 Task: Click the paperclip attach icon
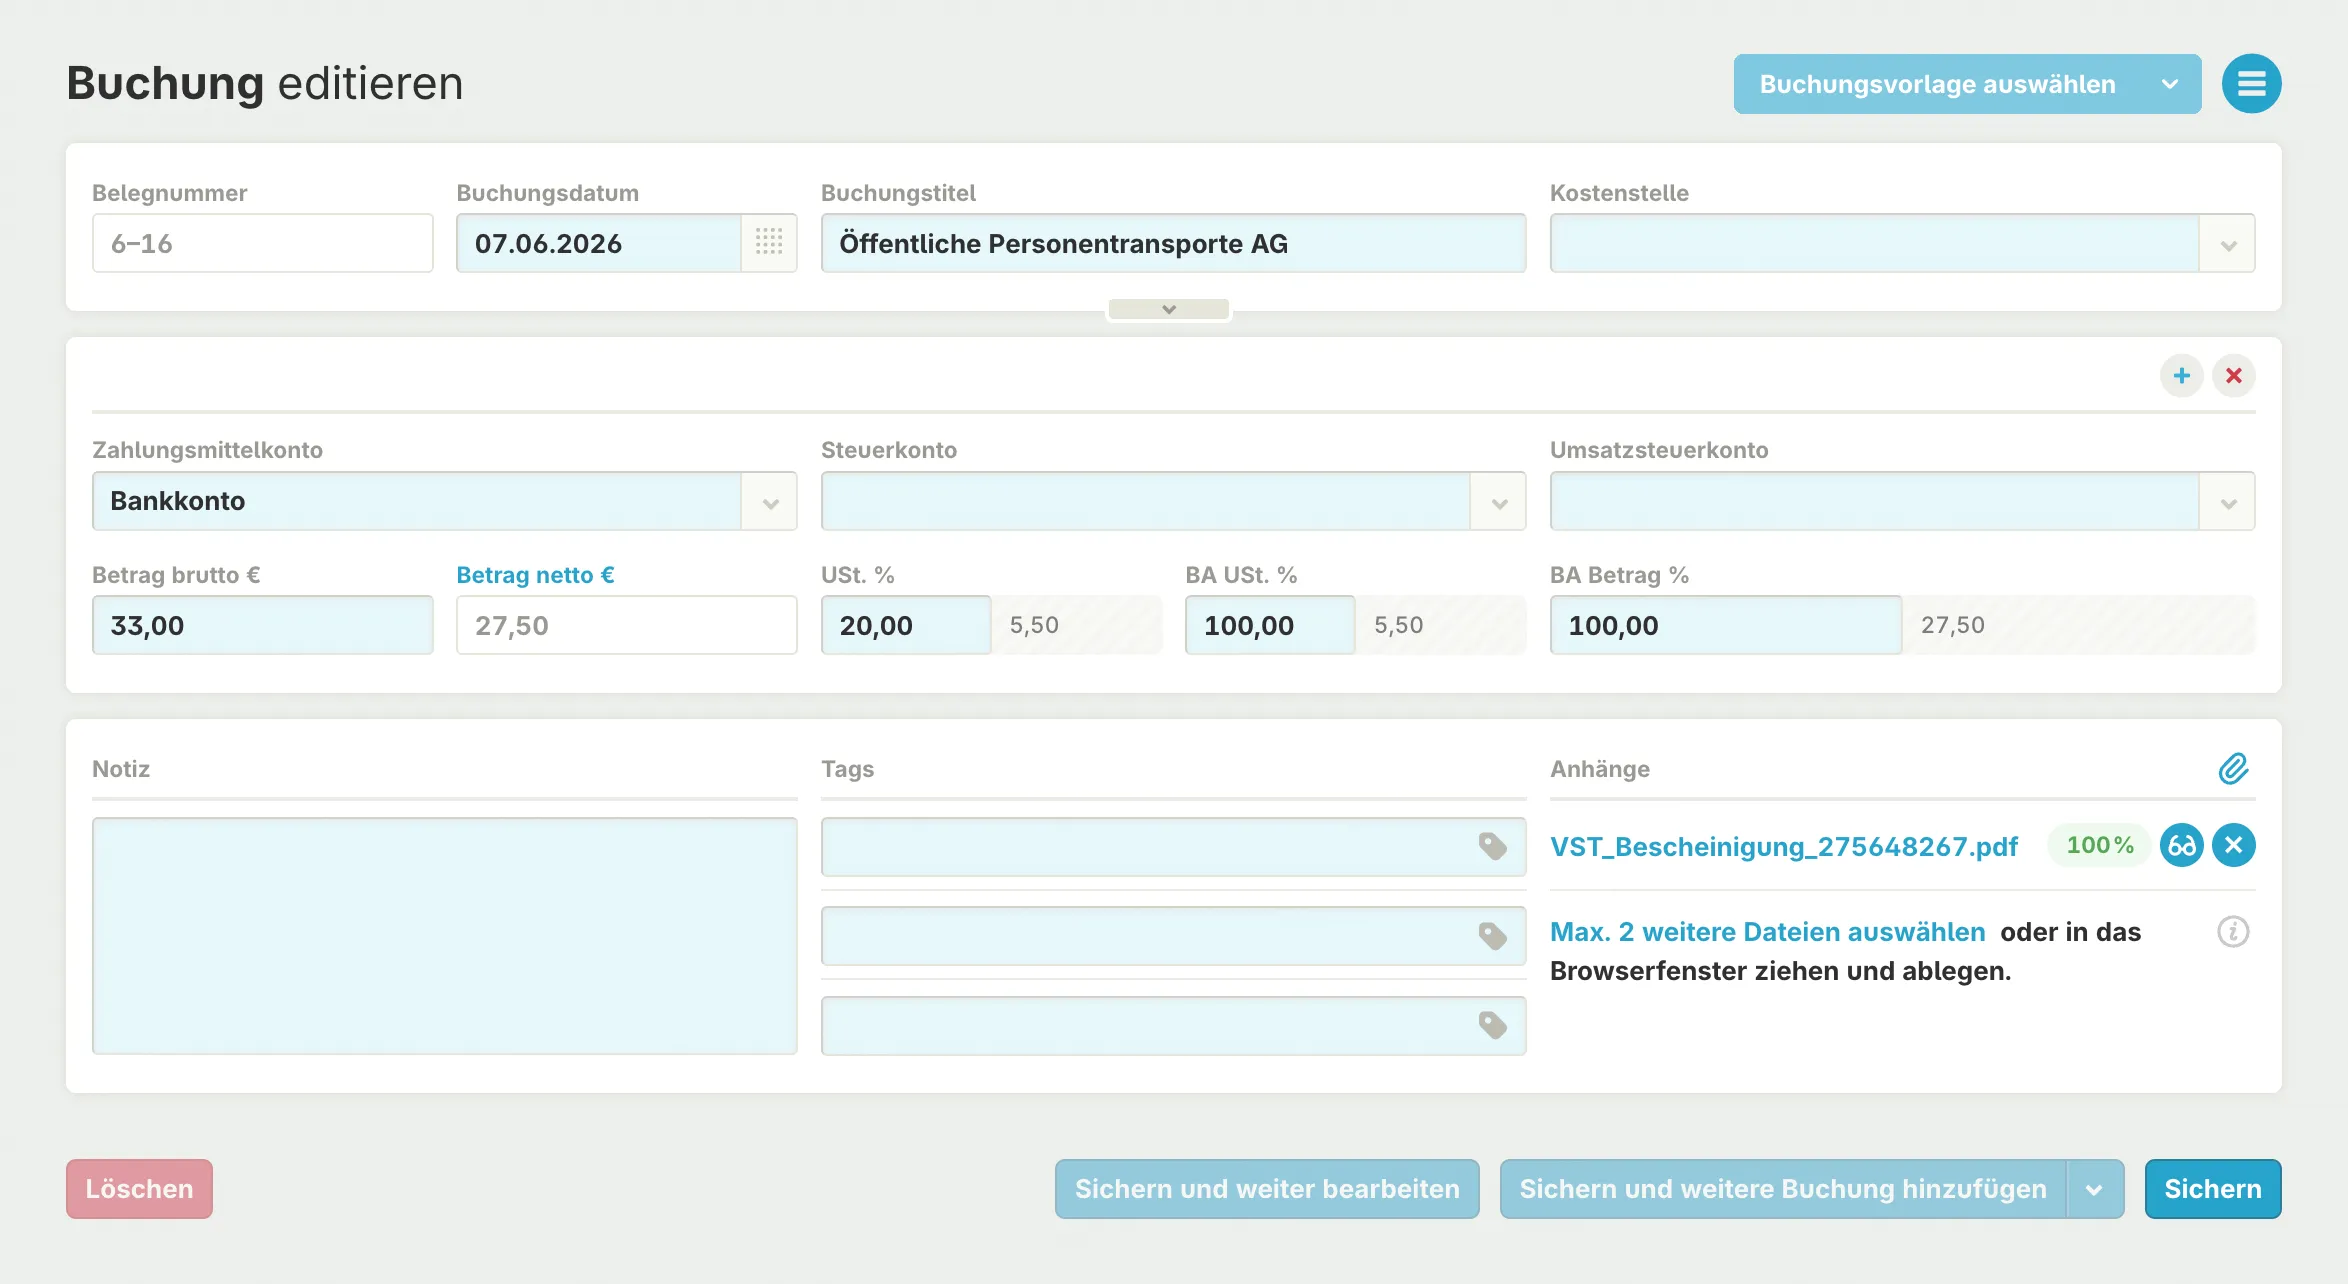2233,769
